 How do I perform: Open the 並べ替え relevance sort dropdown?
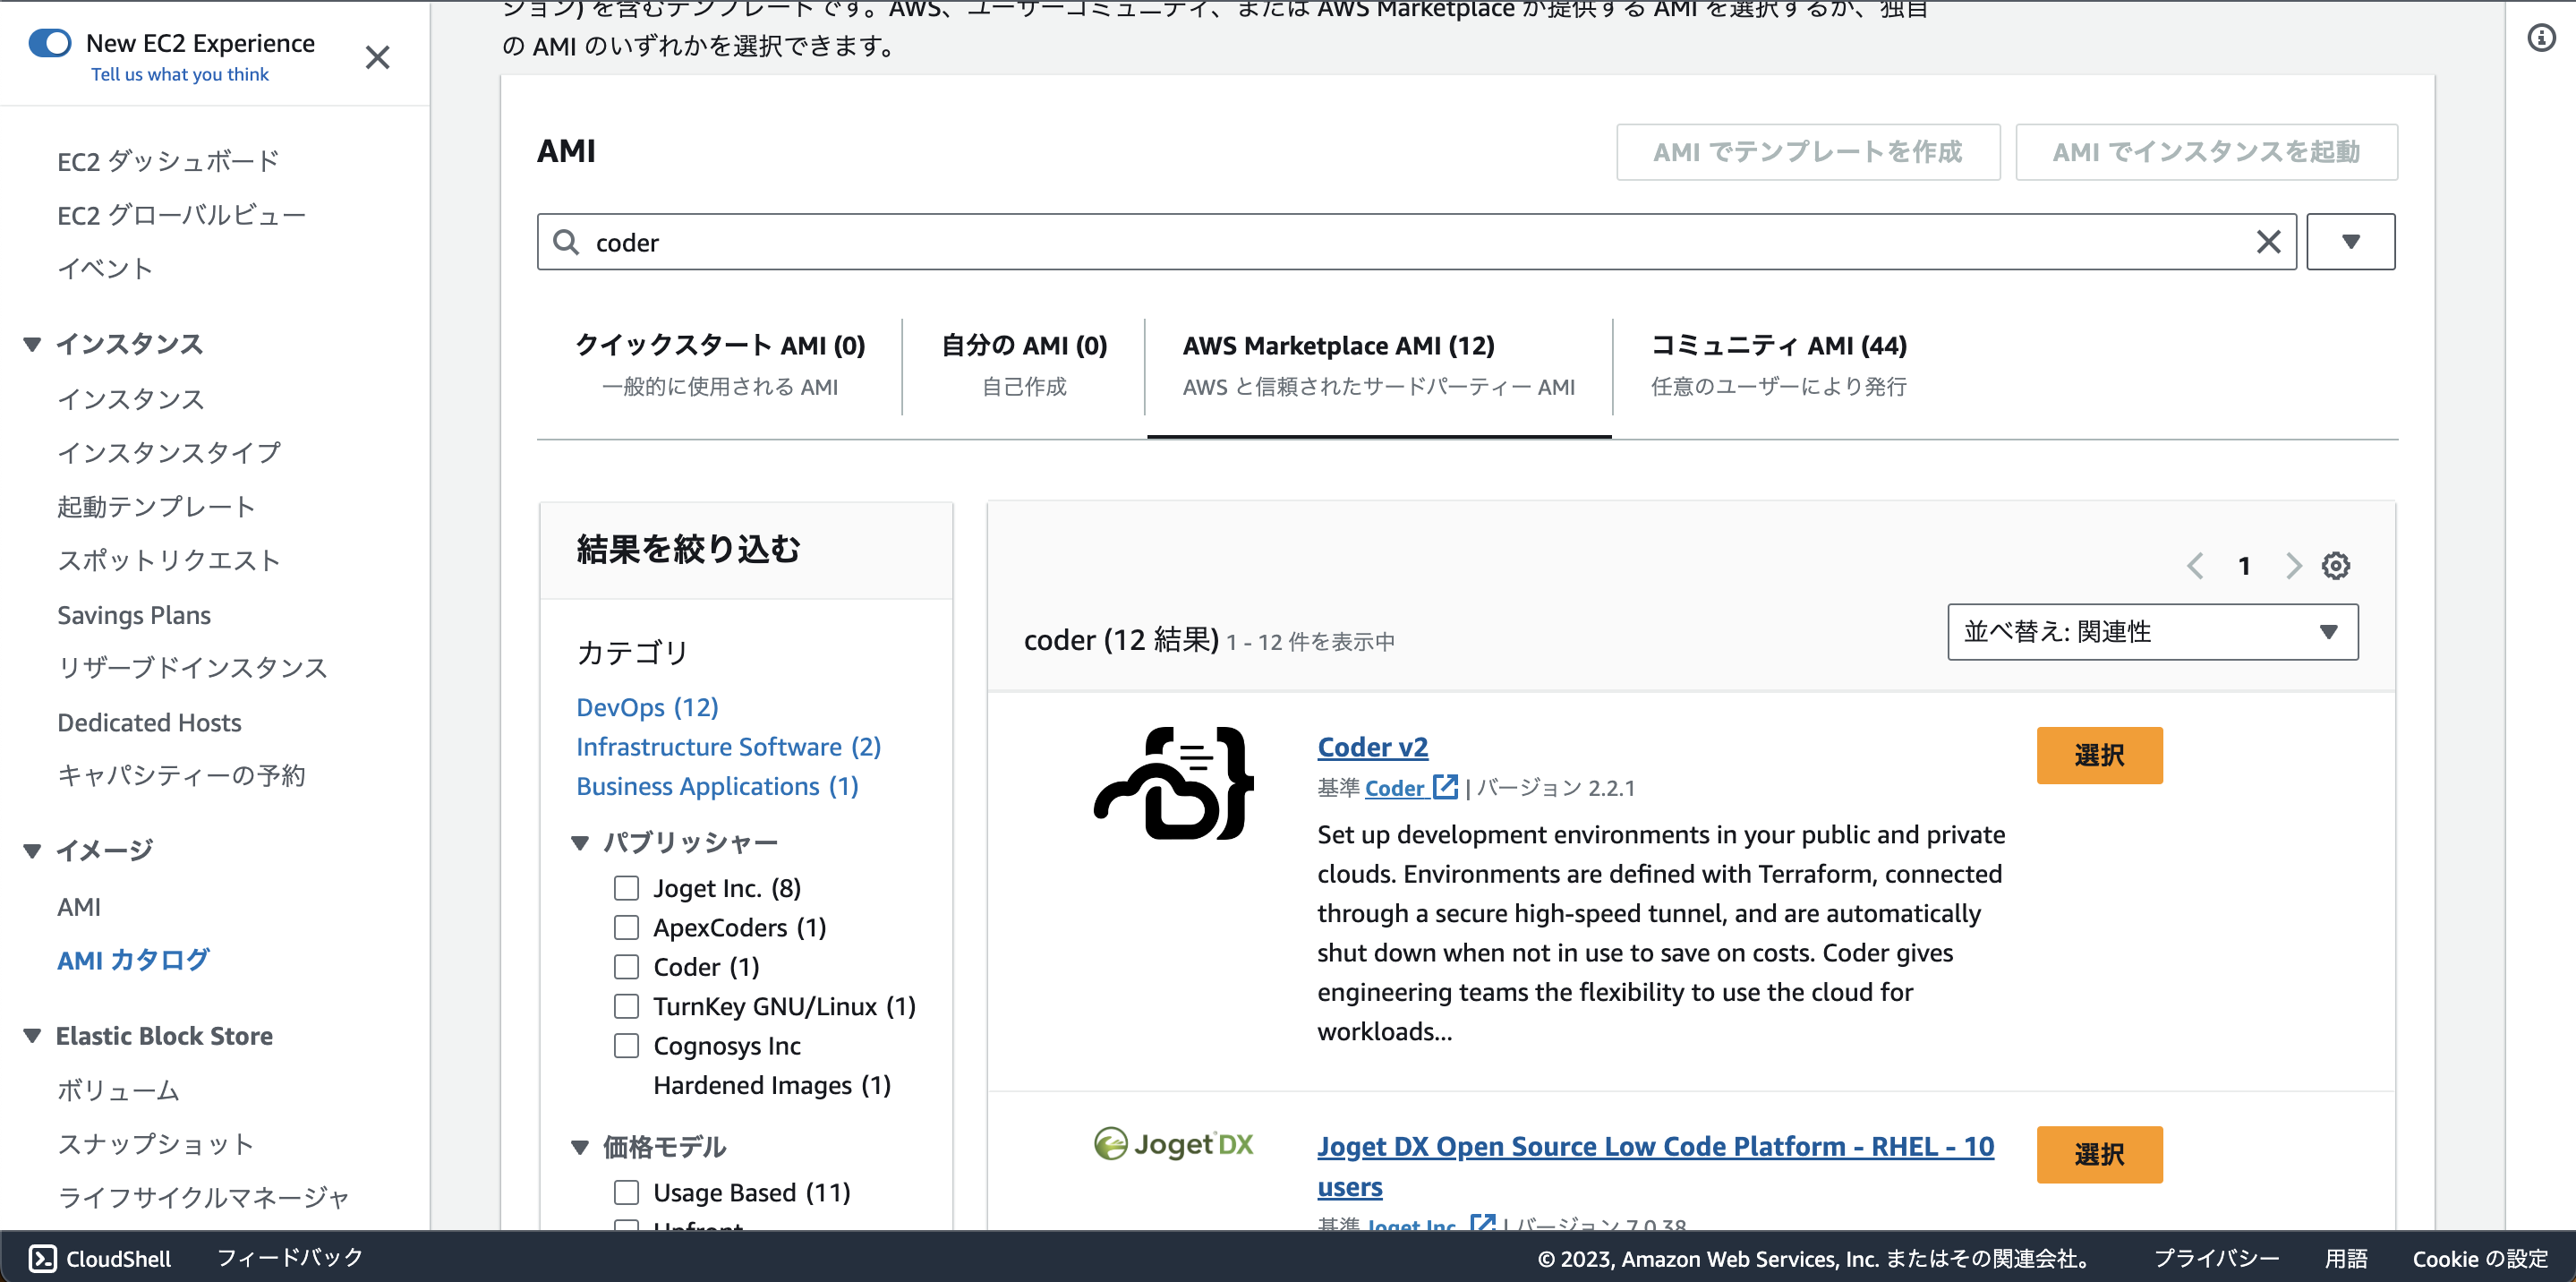pos(2151,631)
